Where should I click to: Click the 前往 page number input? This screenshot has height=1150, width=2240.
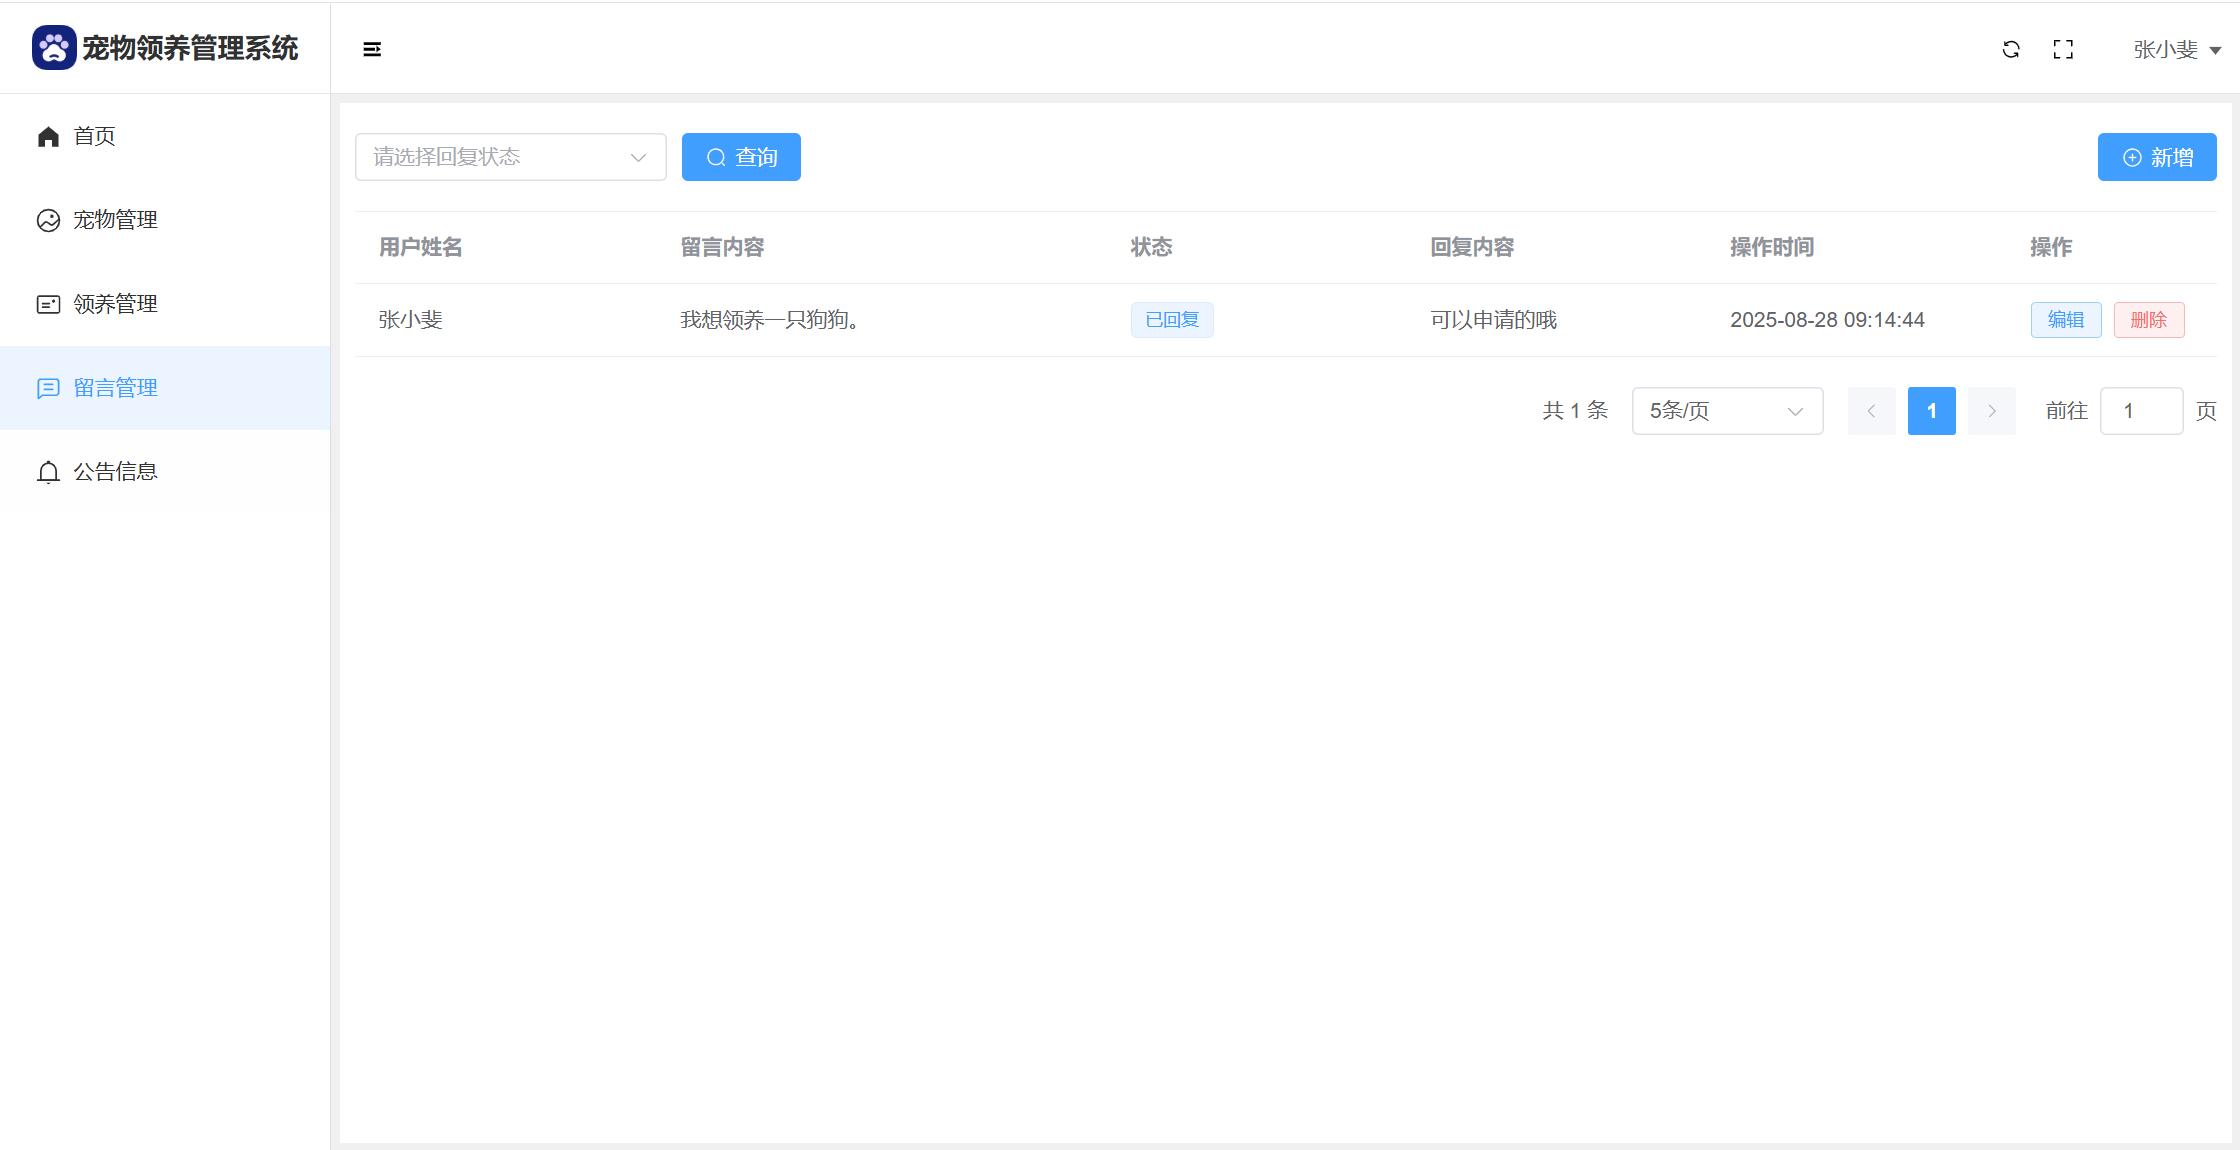coord(2141,411)
